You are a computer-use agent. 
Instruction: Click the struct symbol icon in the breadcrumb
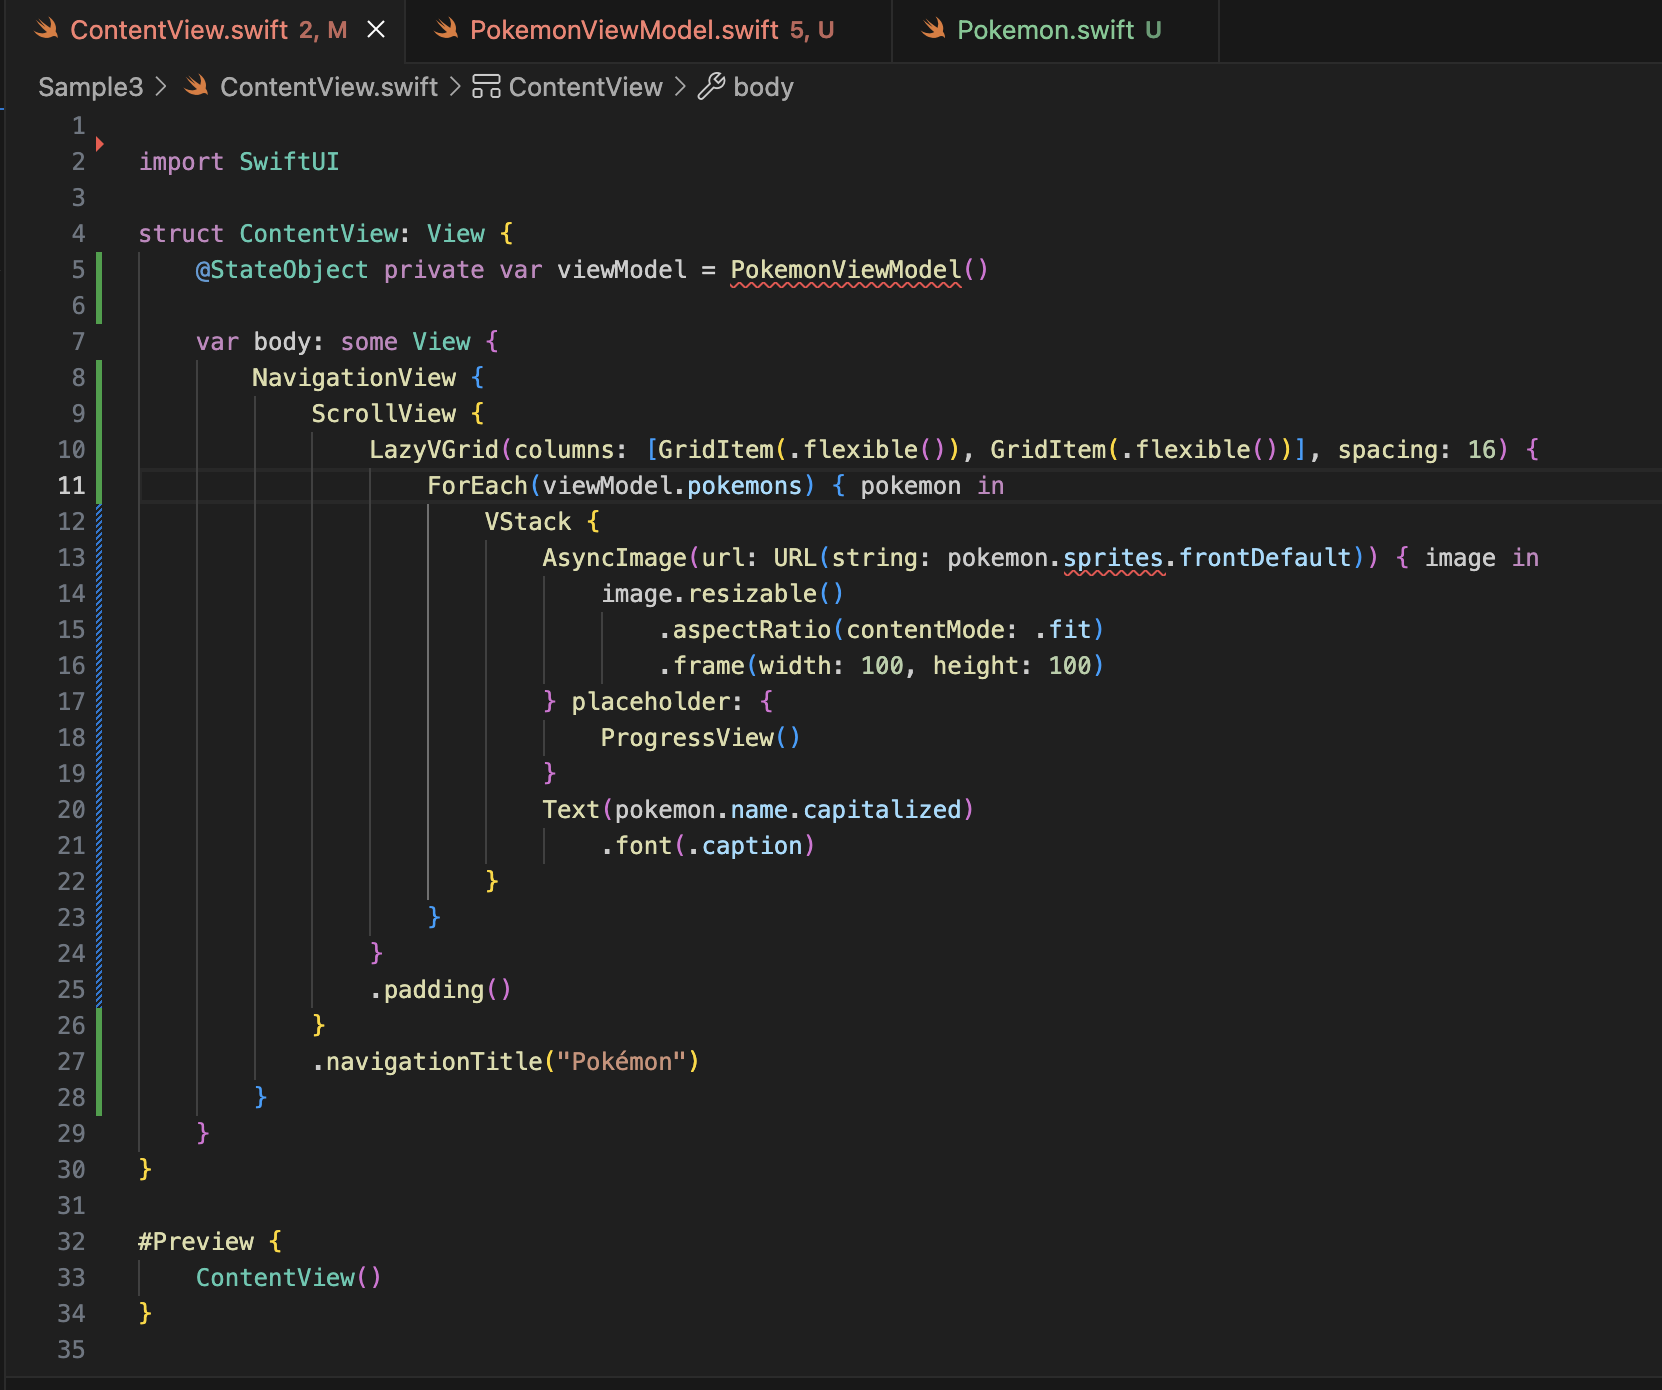coord(486,87)
